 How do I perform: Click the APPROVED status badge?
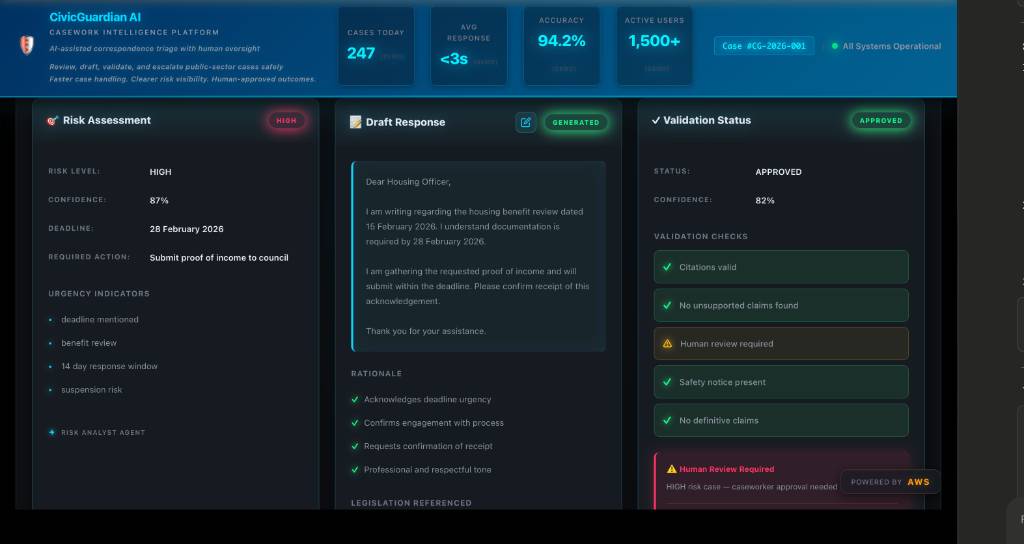(x=880, y=121)
